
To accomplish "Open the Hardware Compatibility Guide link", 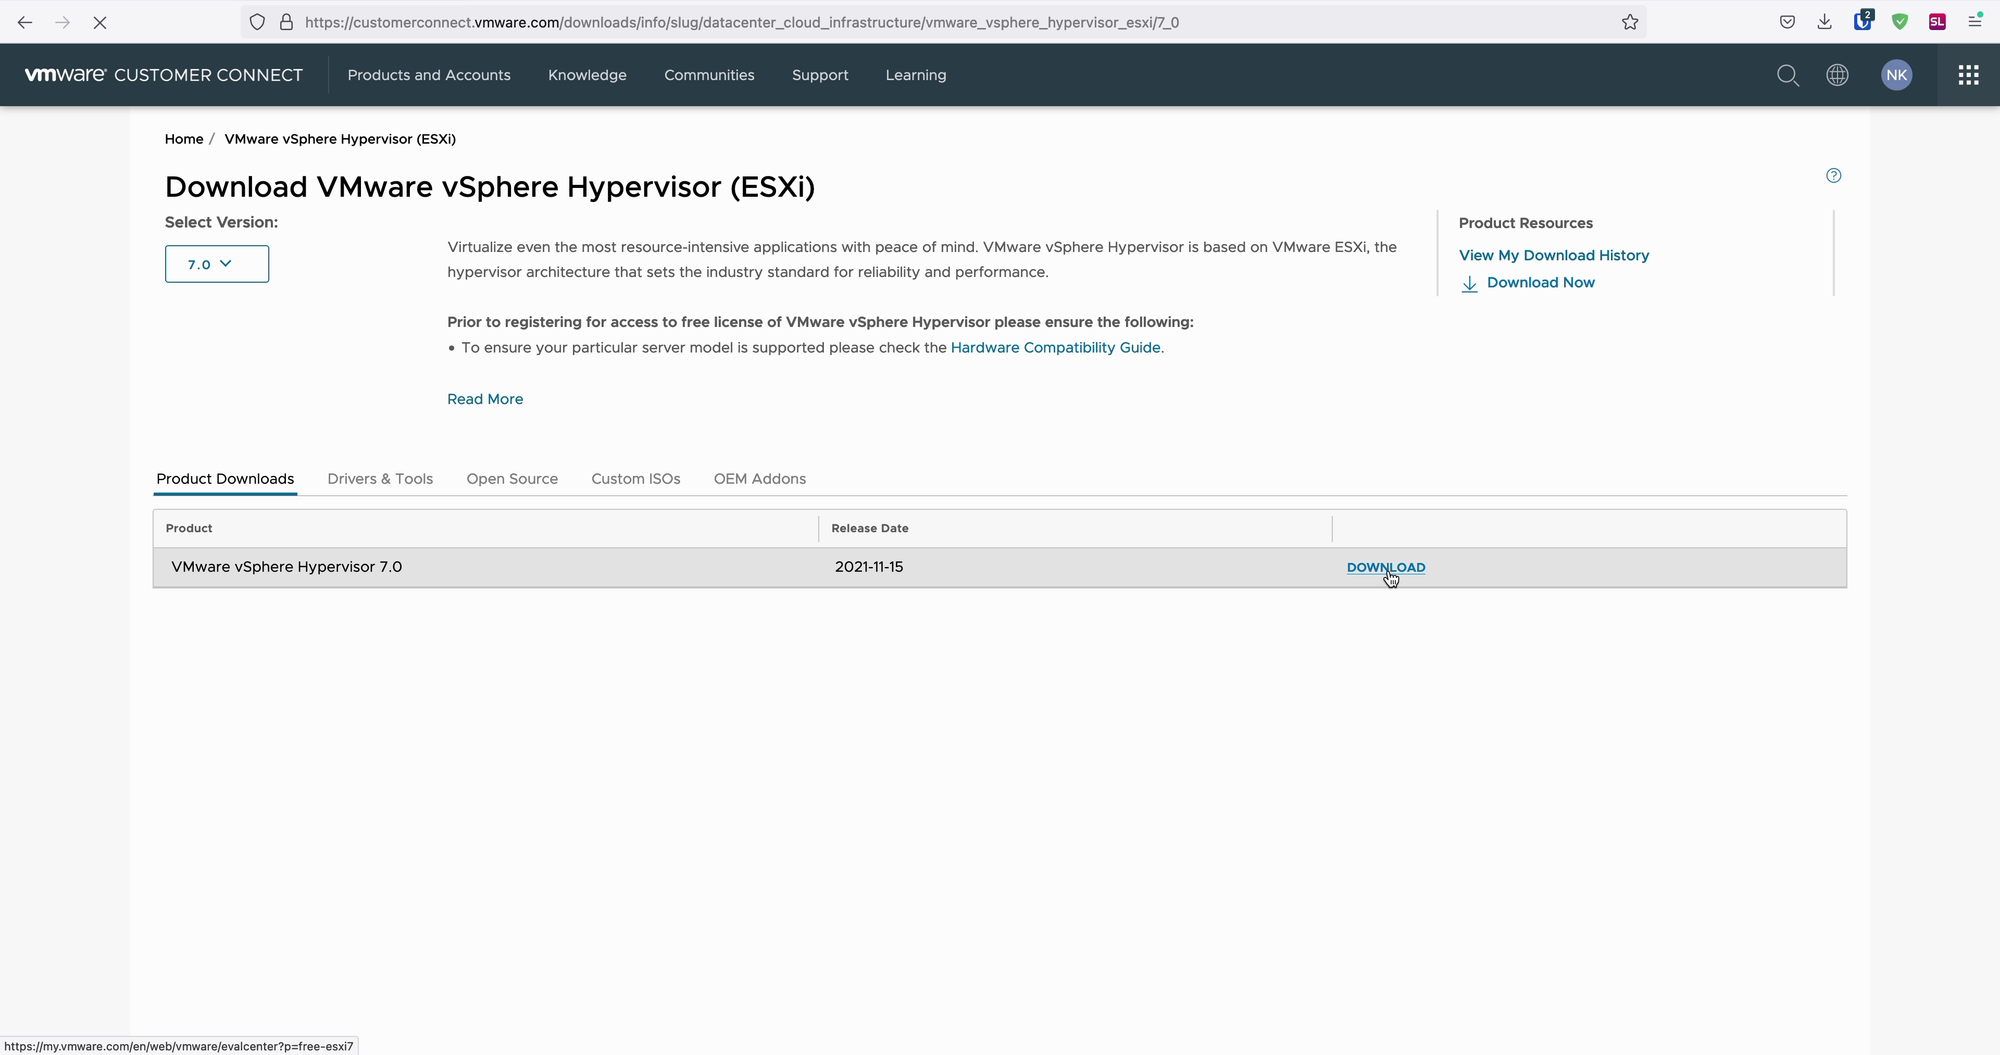I will point(1055,347).
